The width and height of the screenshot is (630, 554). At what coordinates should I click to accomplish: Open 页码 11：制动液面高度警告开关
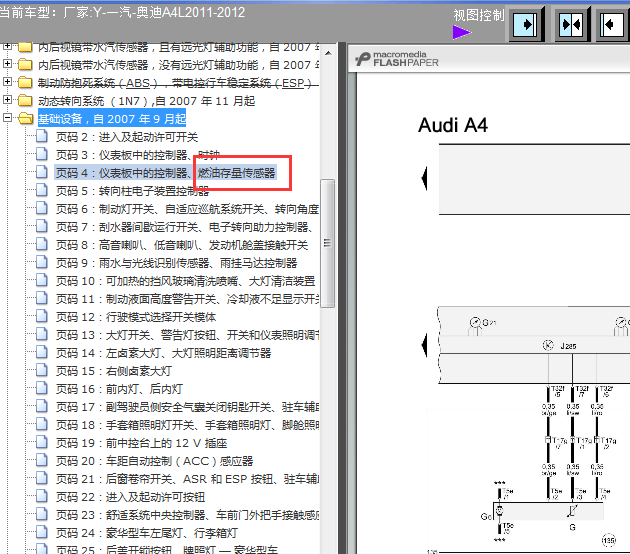[x=187, y=299]
